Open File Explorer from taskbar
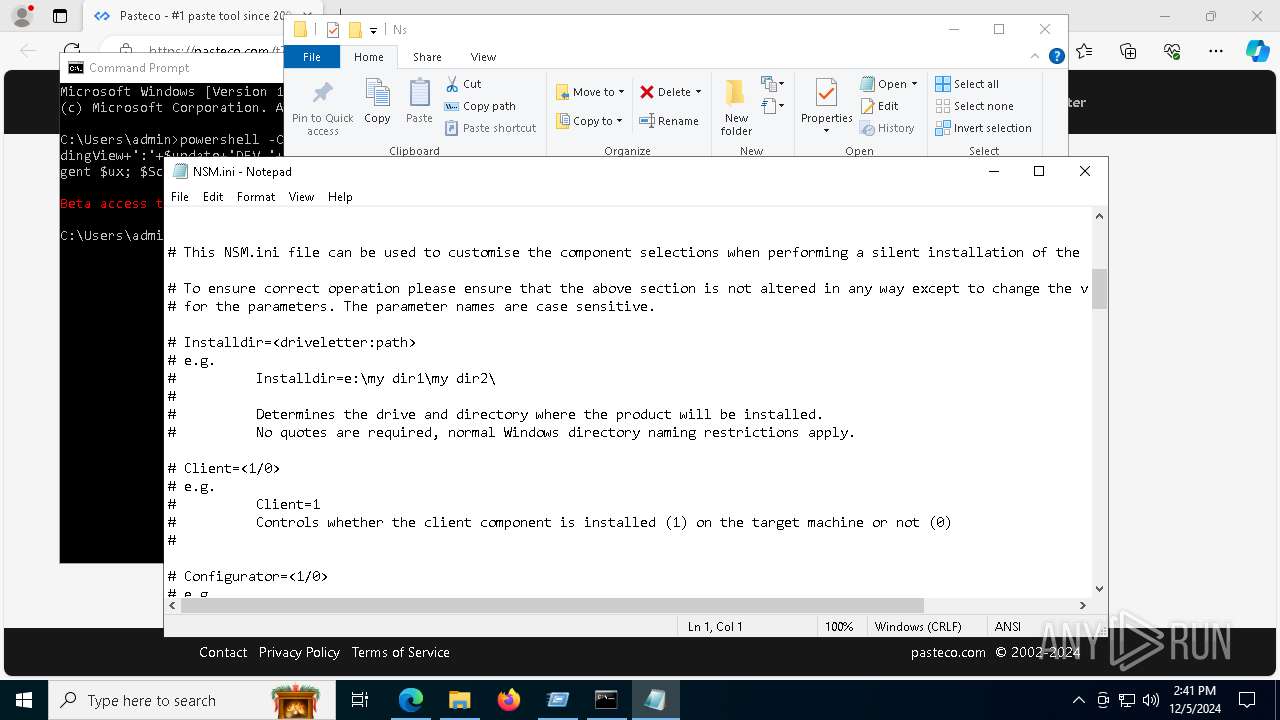 click(x=460, y=700)
